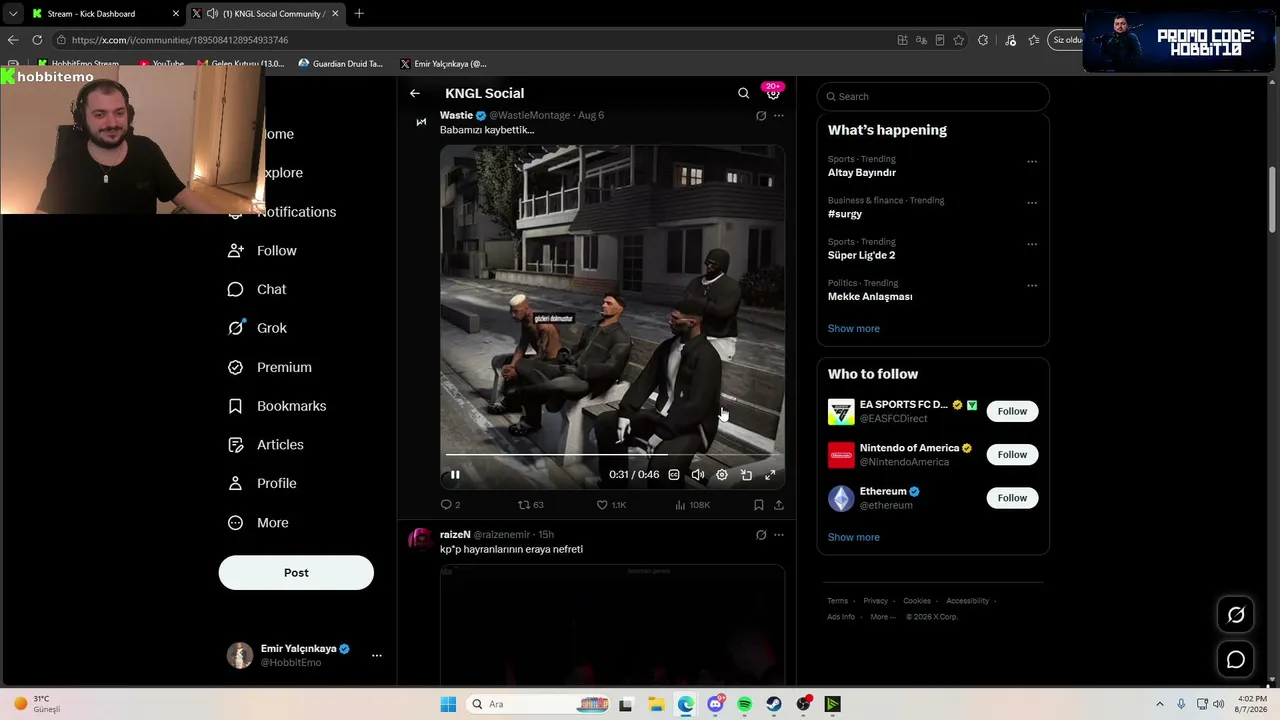Reload the current page

[37, 40]
